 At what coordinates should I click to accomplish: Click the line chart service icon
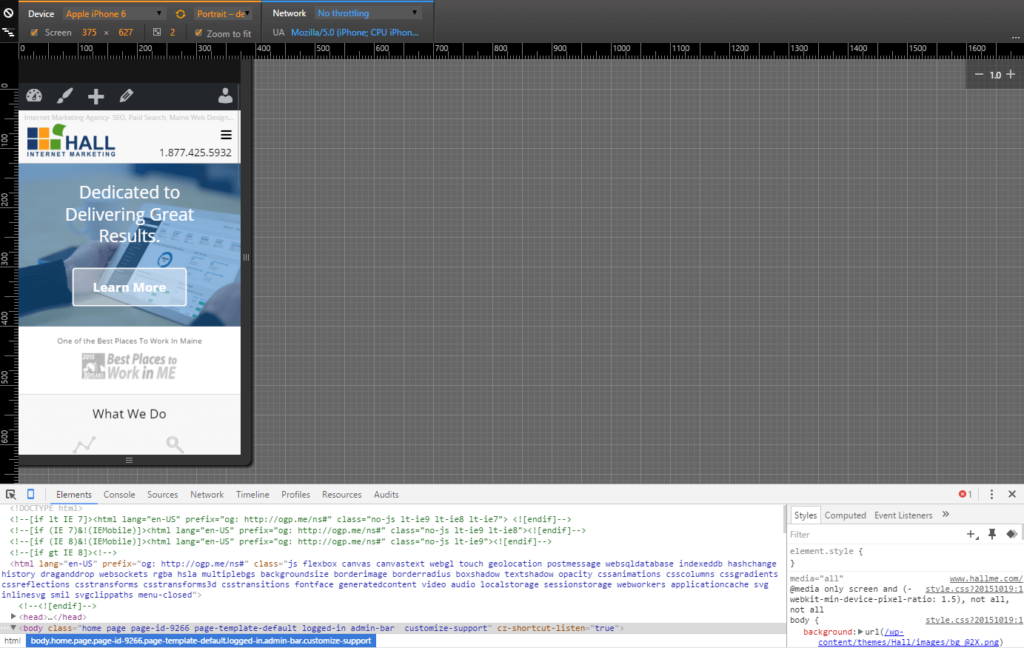point(84,445)
